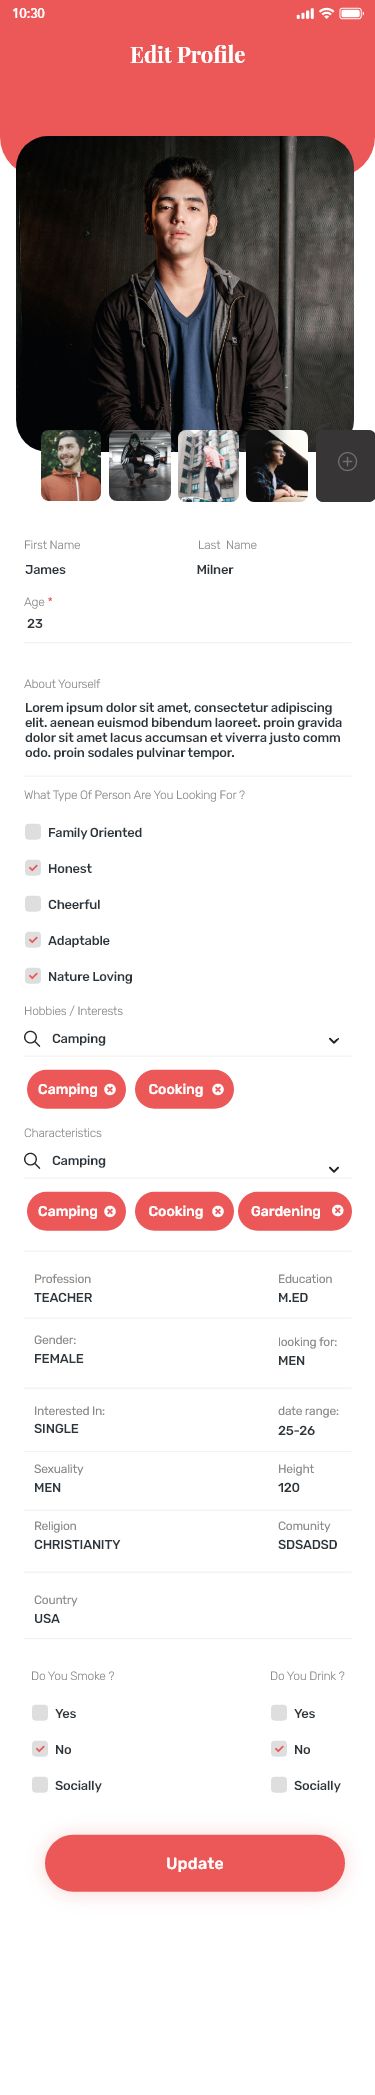375x2095 pixels.
Task: Tap the add photo plus icon
Action: [347, 461]
